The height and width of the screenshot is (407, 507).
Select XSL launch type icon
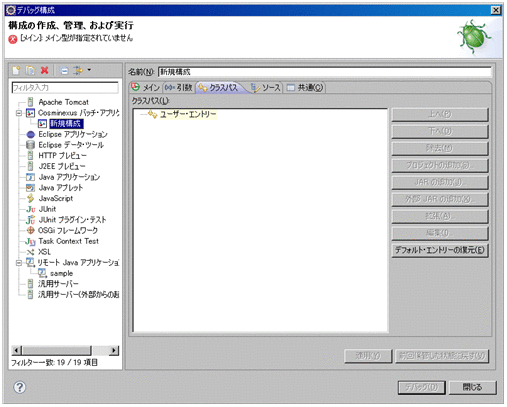click(30, 252)
